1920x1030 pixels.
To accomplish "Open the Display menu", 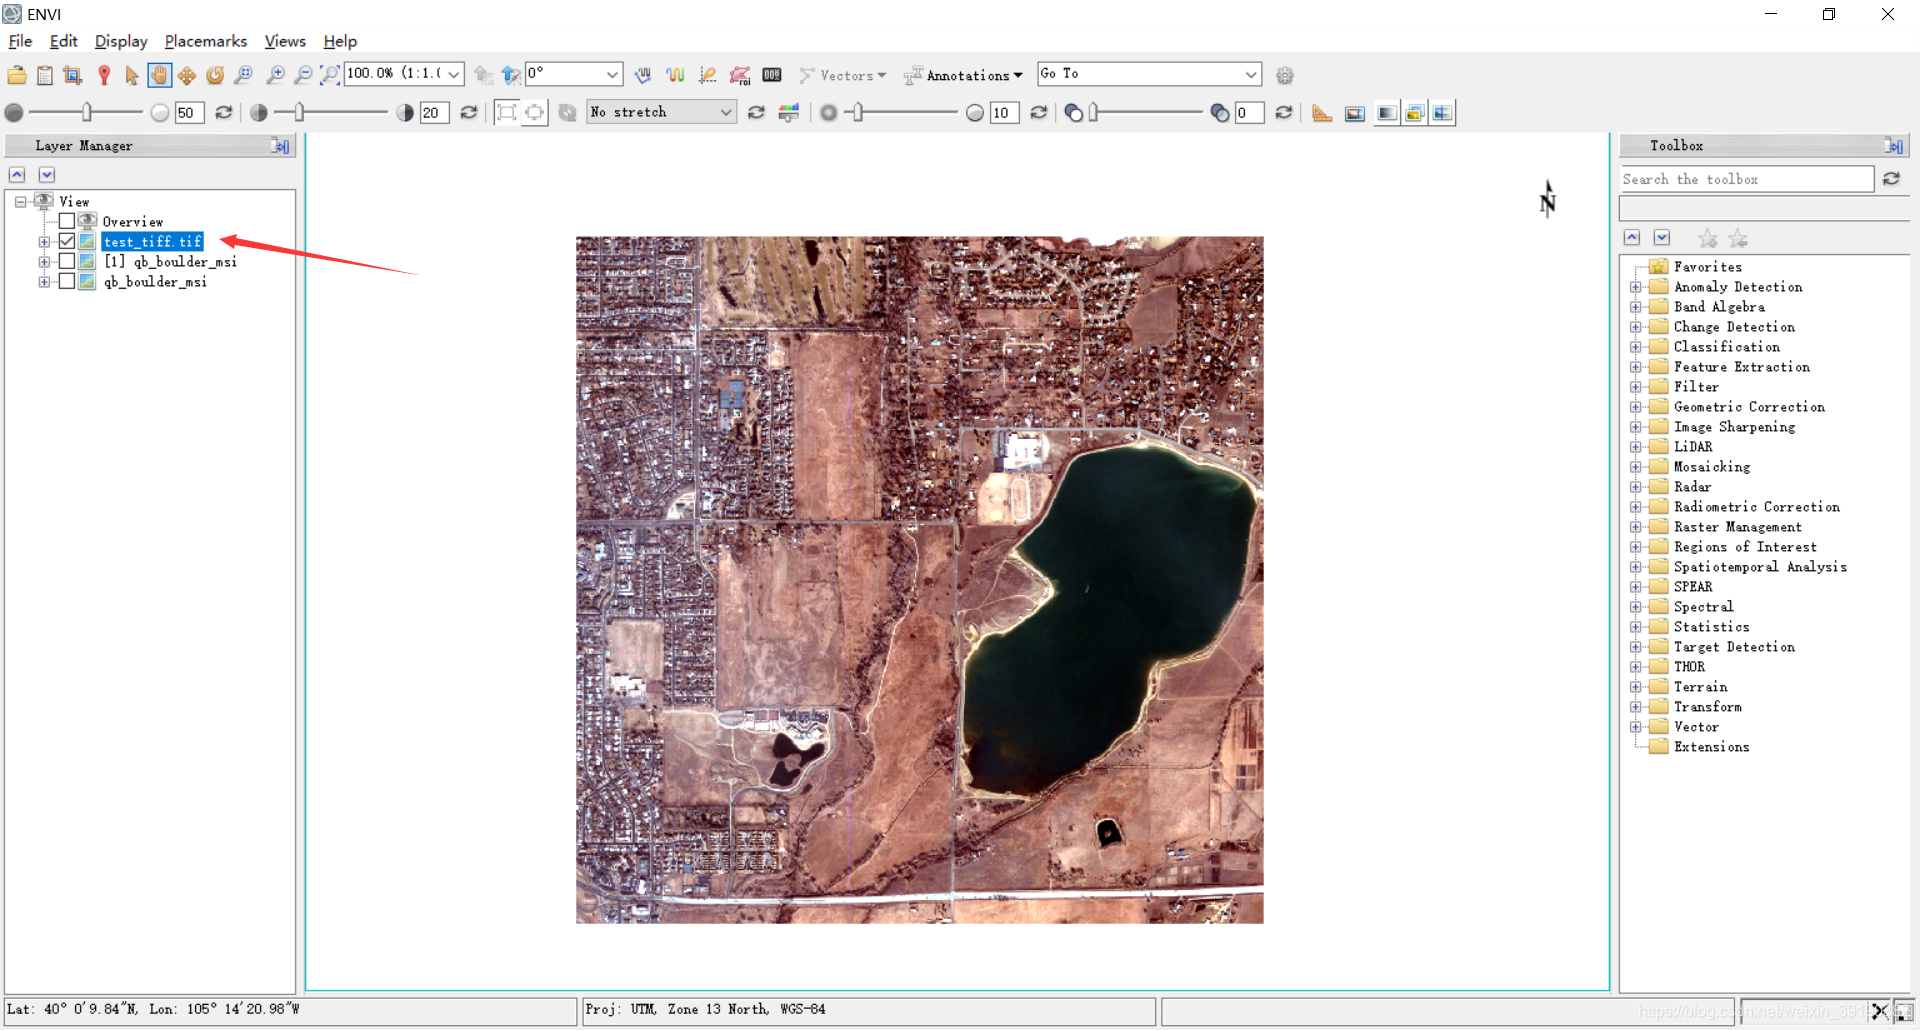I will click(121, 41).
